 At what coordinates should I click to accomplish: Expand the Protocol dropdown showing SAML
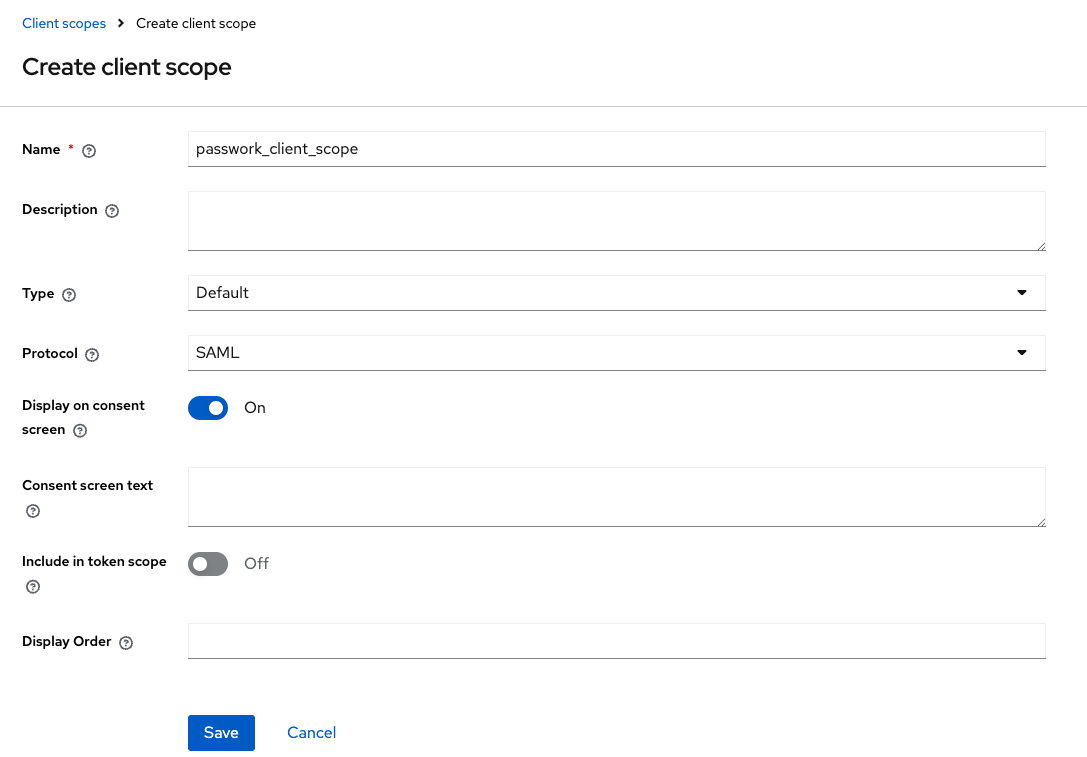616,353
